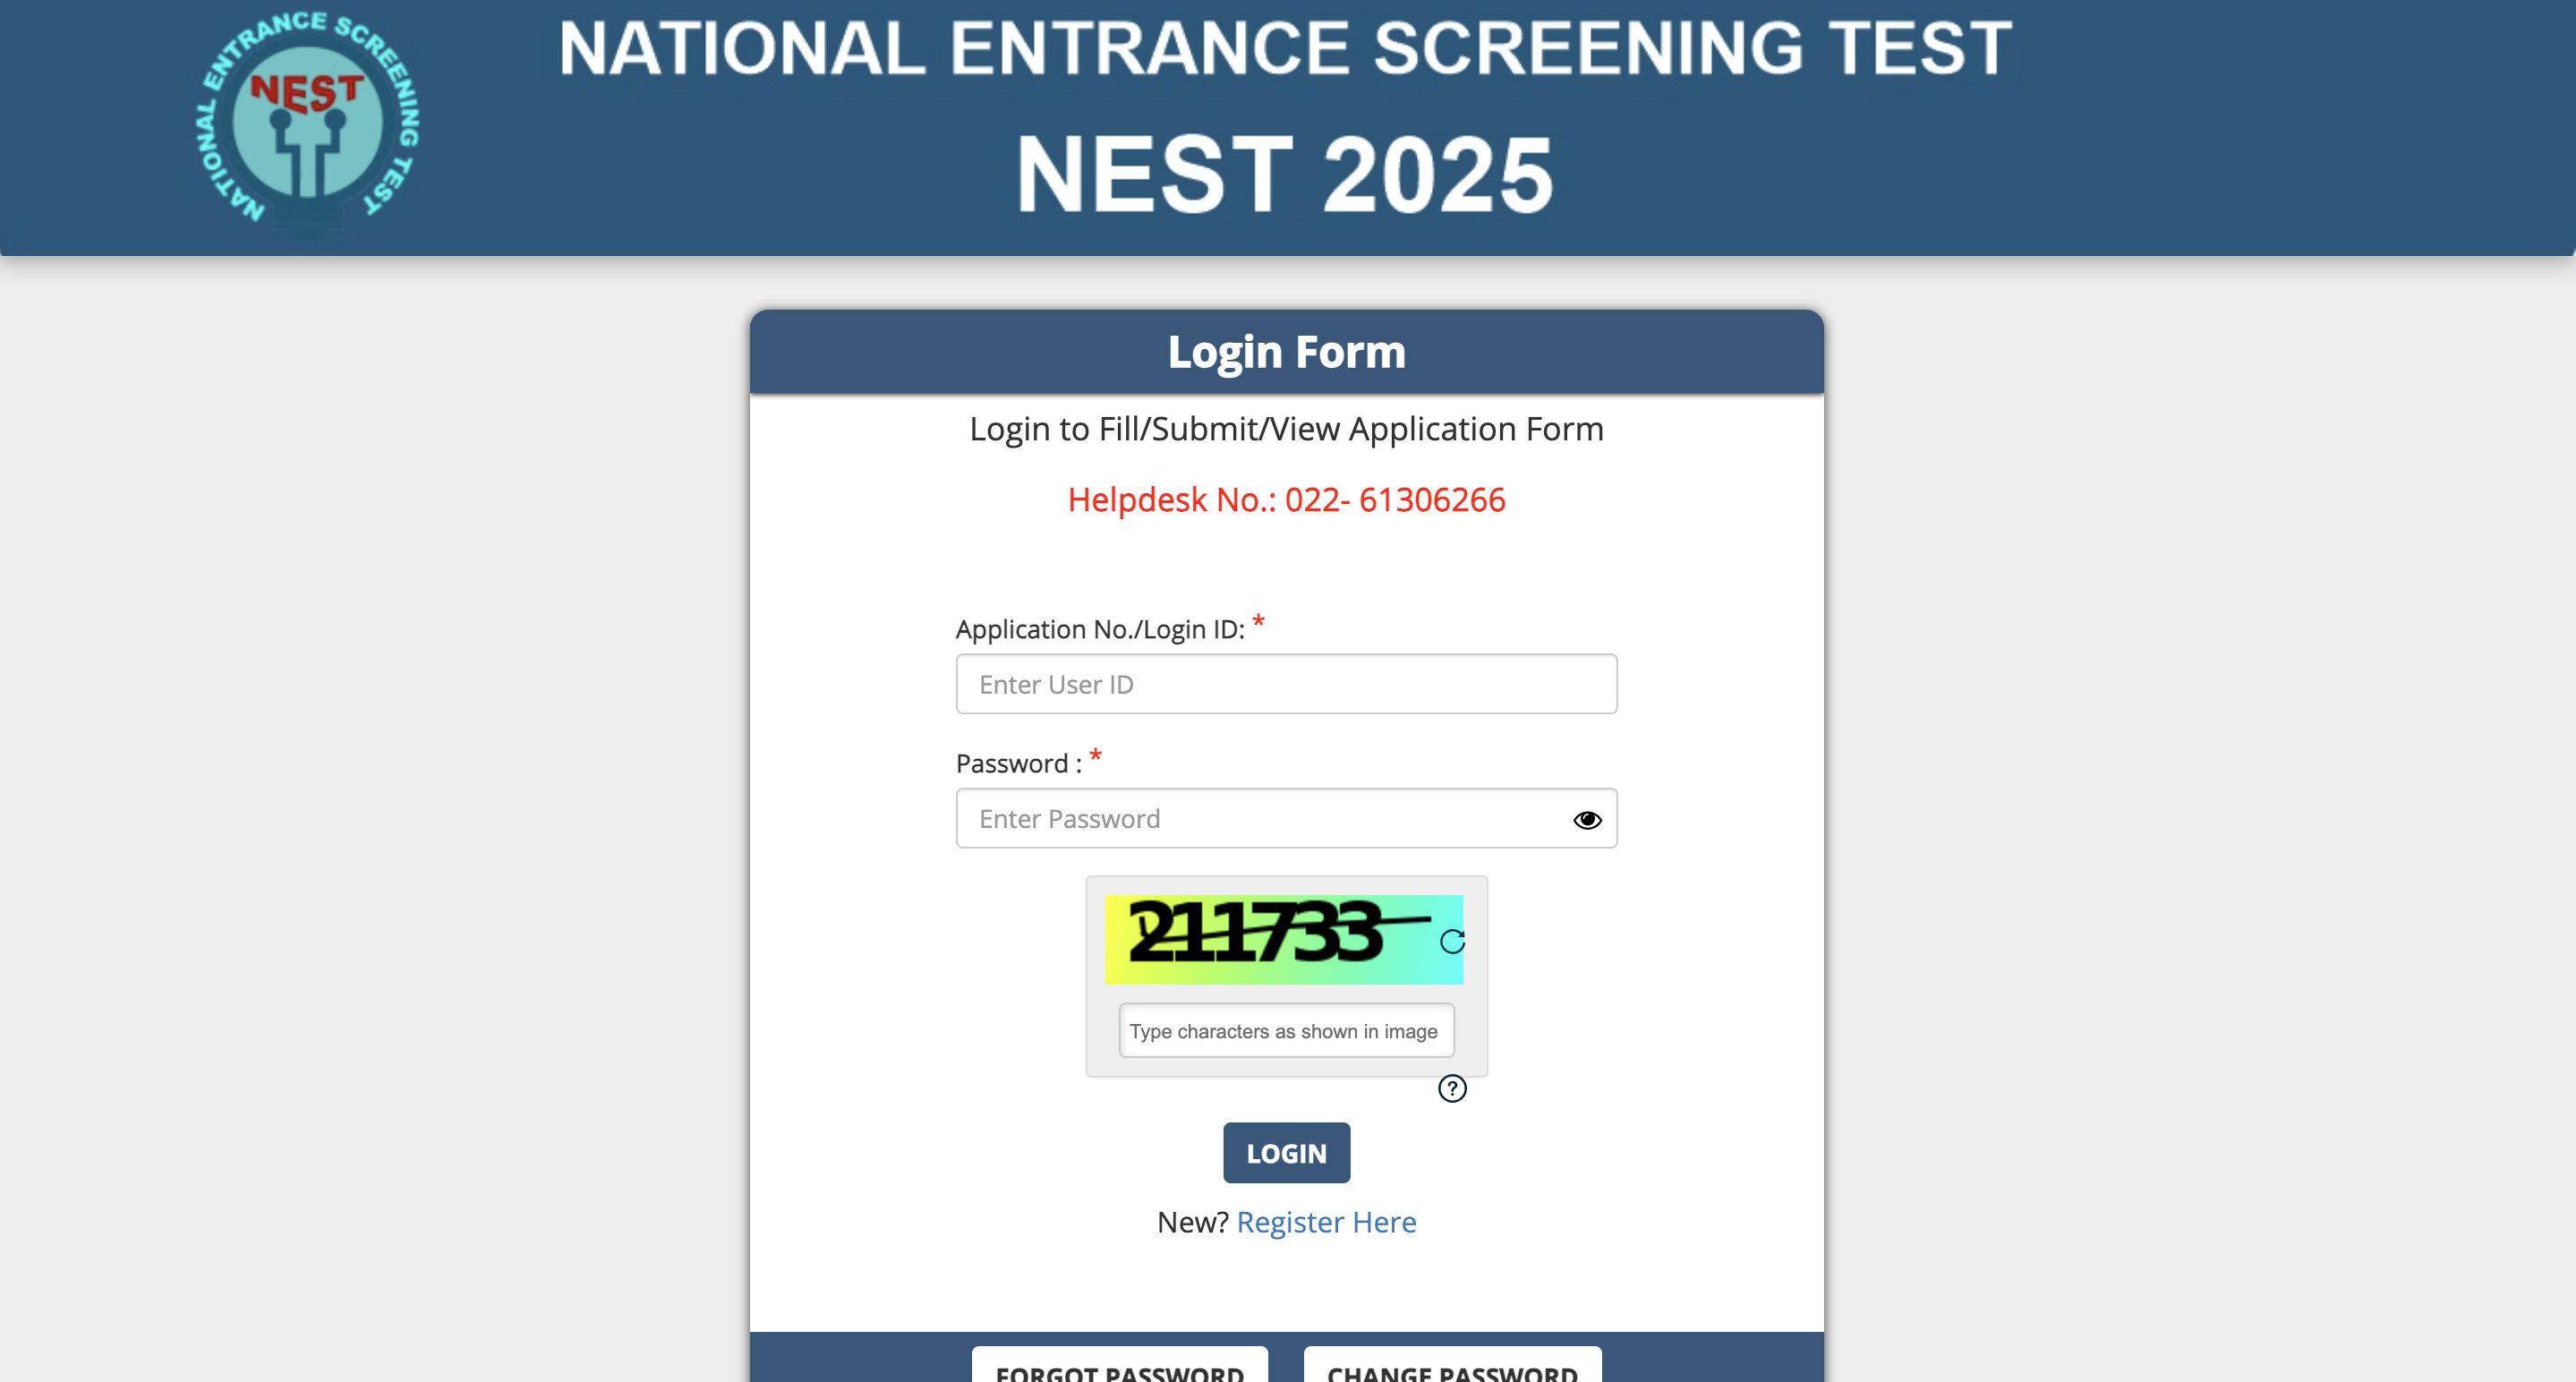This screenshot has height=1382, width=2576.
Task: Open the Register Here link
Action: [1326, 1222]
